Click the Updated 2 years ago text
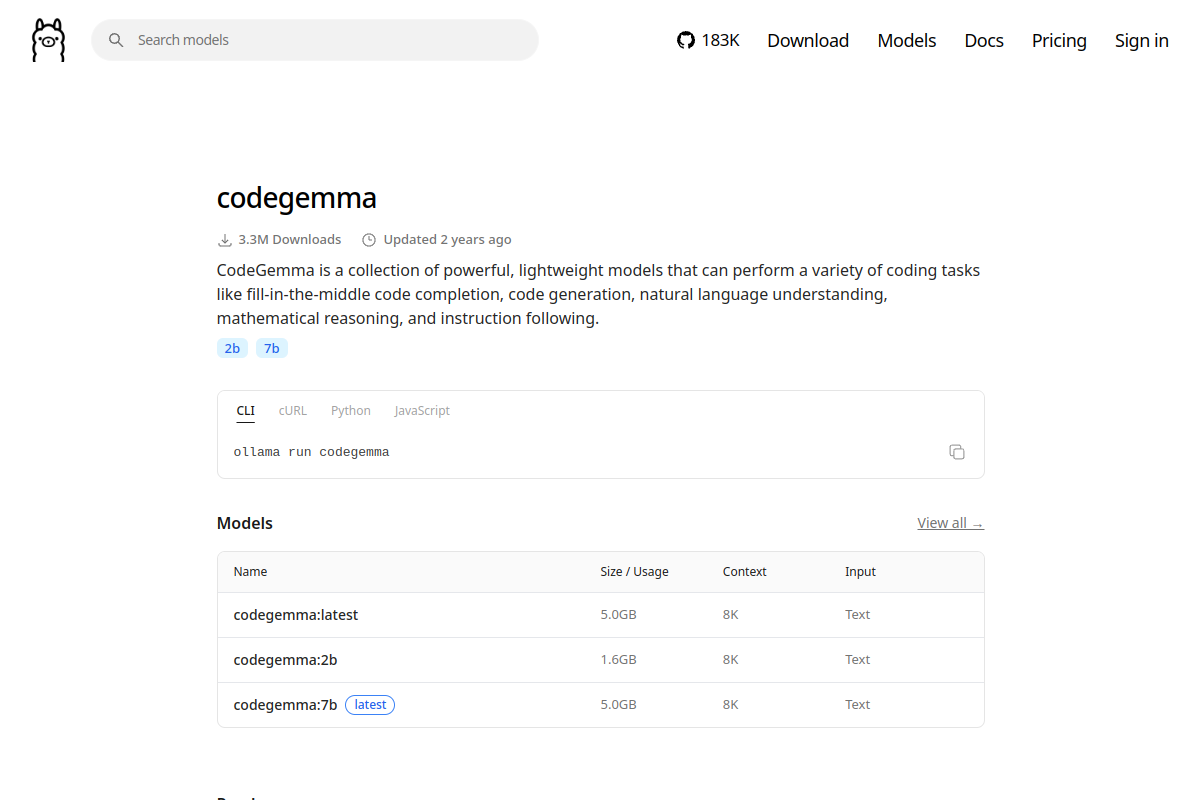Viewport: 1200px width, 800px height. point(447,240)
